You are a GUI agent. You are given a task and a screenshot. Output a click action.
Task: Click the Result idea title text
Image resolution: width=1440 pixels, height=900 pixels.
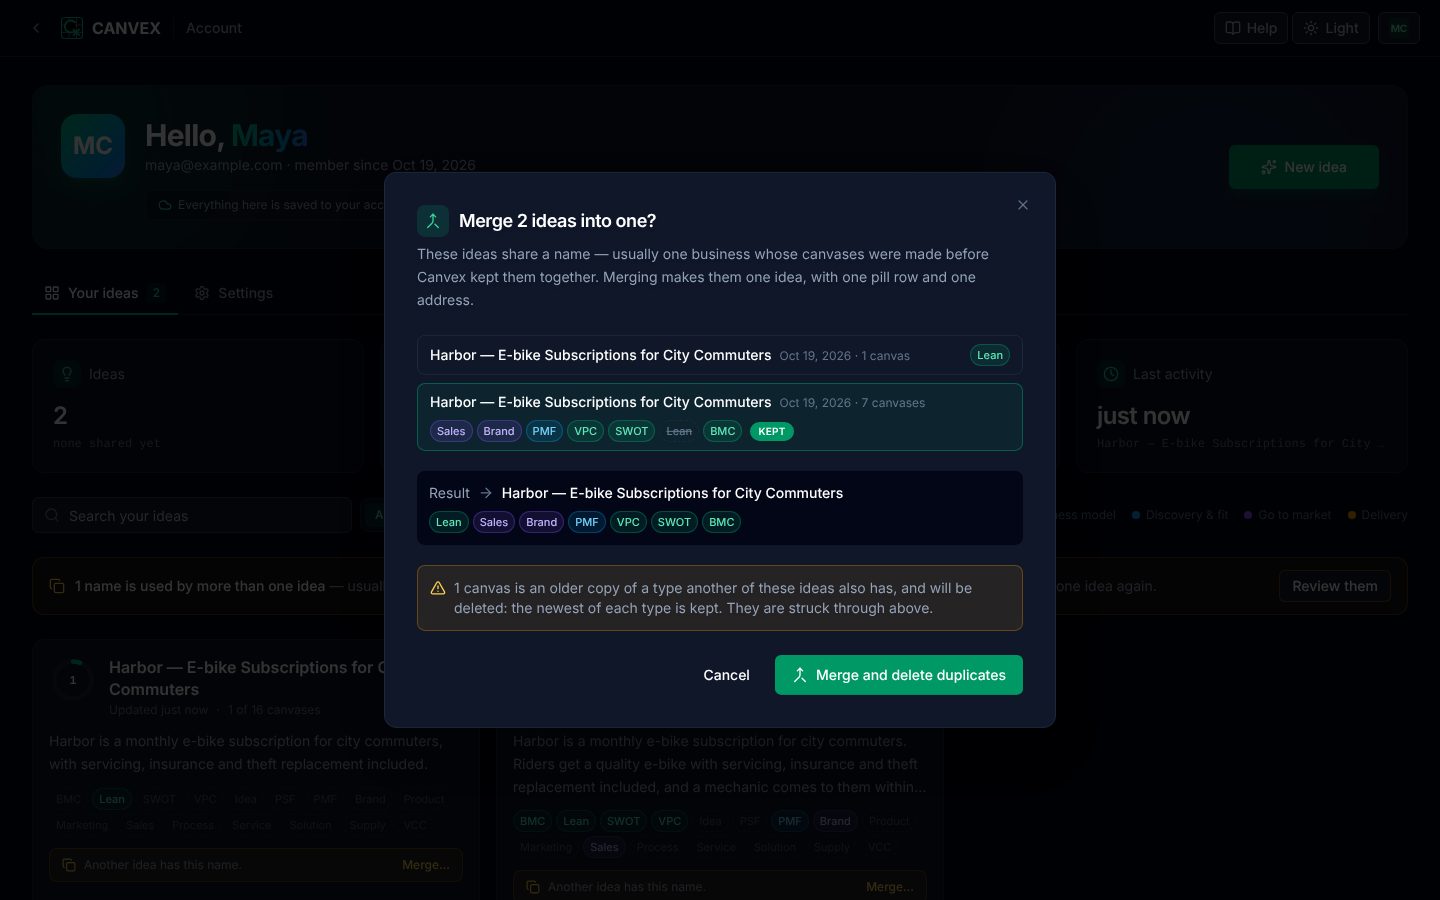[x=672, y=493]
